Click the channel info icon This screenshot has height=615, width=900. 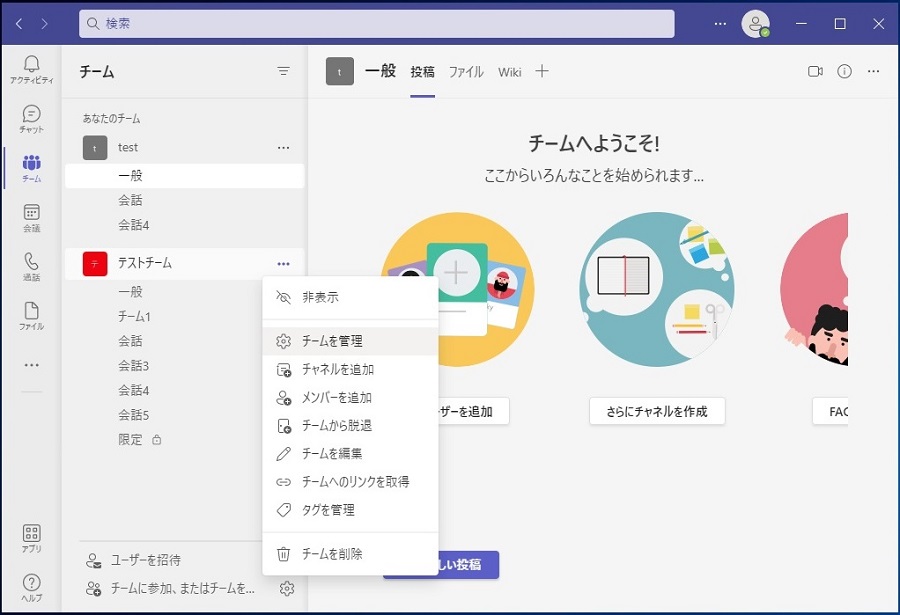coord(844,72)
